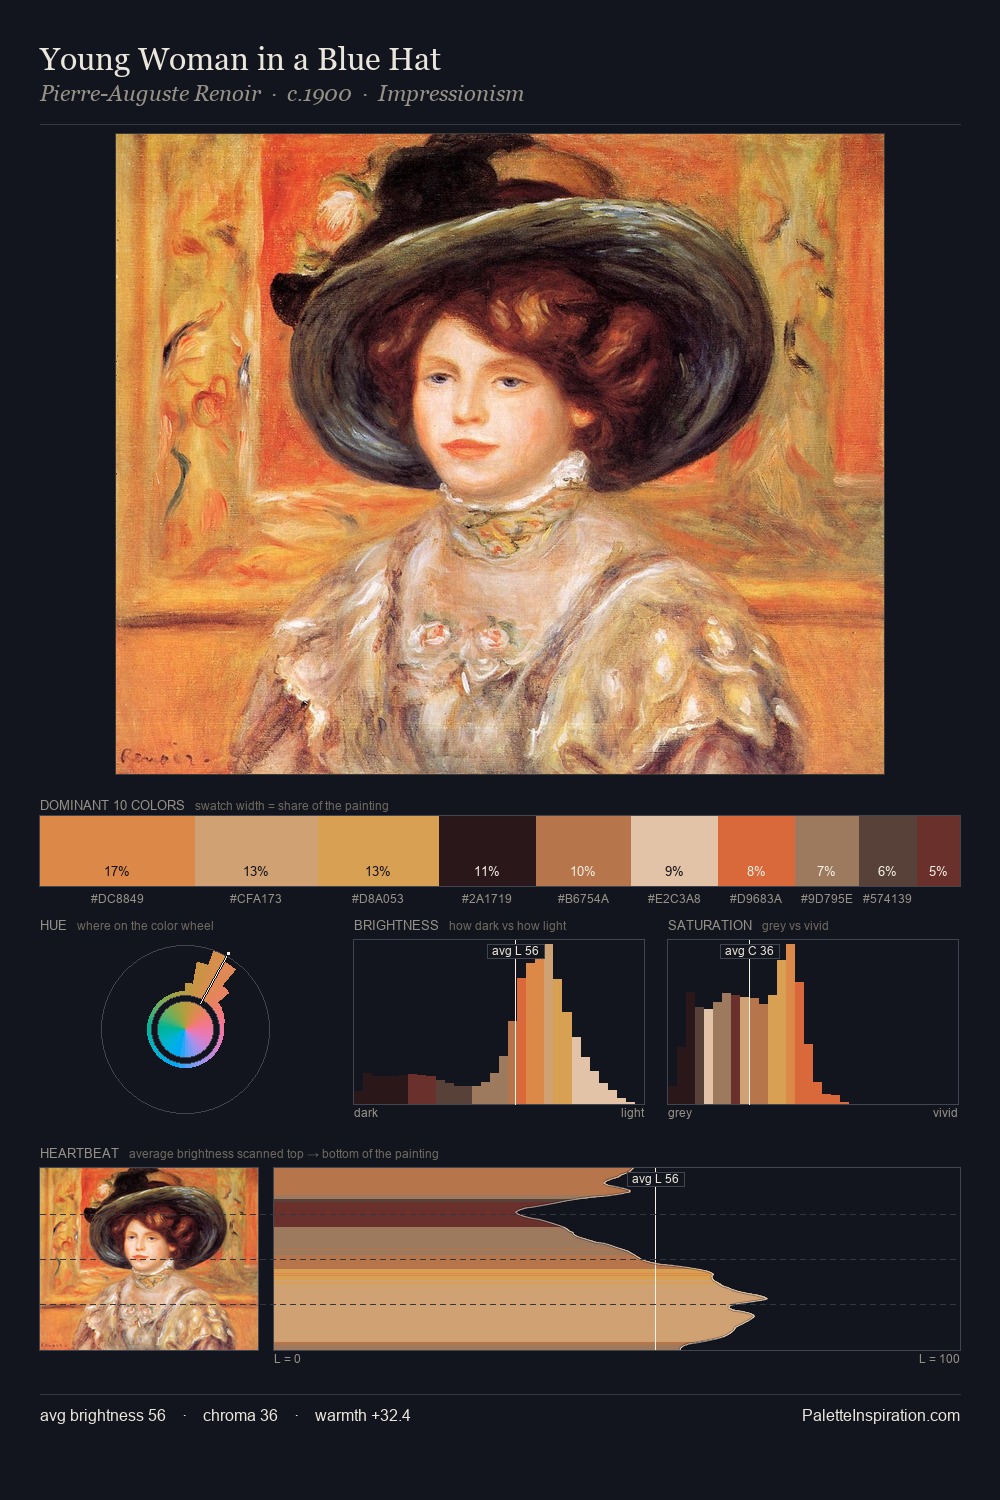1000x1500 pixels.
Task: Click the Heartbeat brightness profile chart
Action: [x=617, y=1259]
